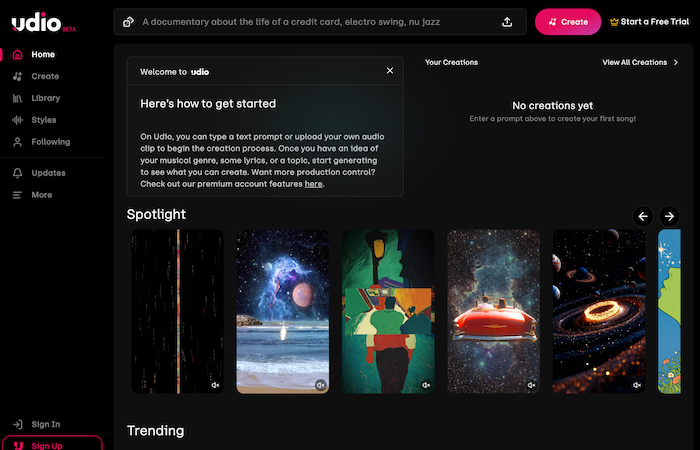700x450 pixels.
Task: Expand View All Creations chevron
Action: [676, 62]
